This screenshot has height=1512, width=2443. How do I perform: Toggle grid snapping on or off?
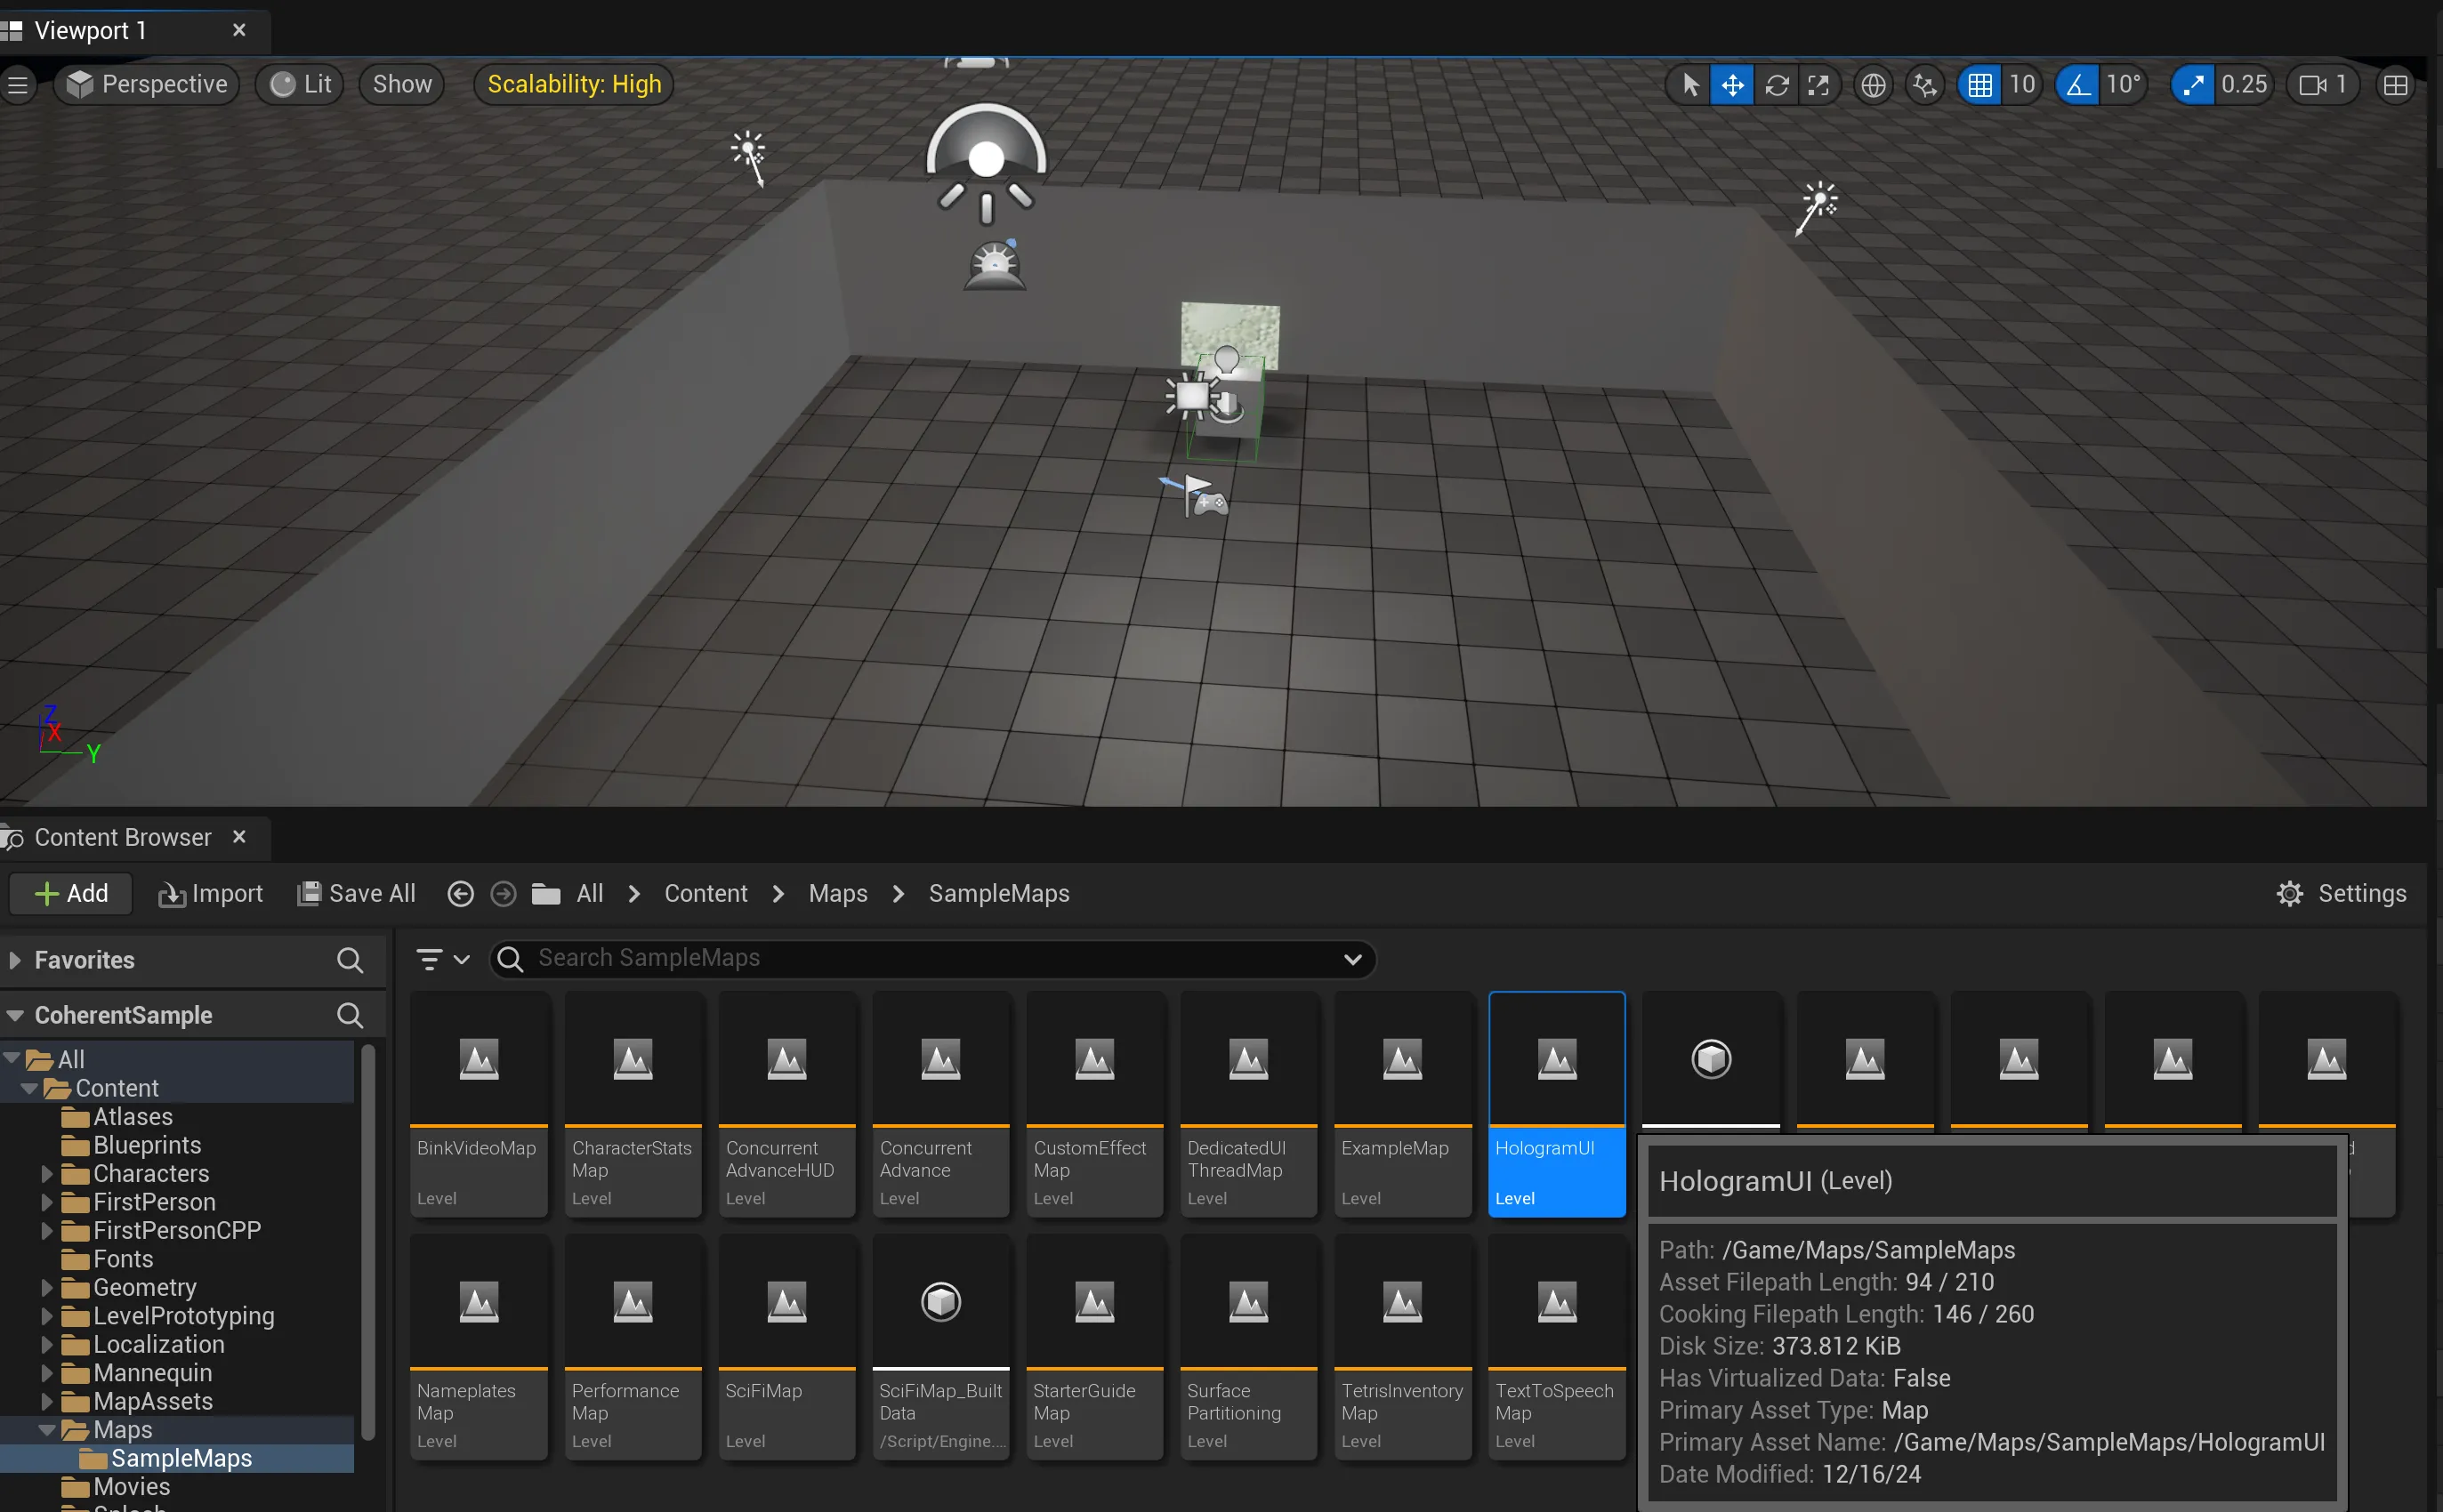point(1980,85)
